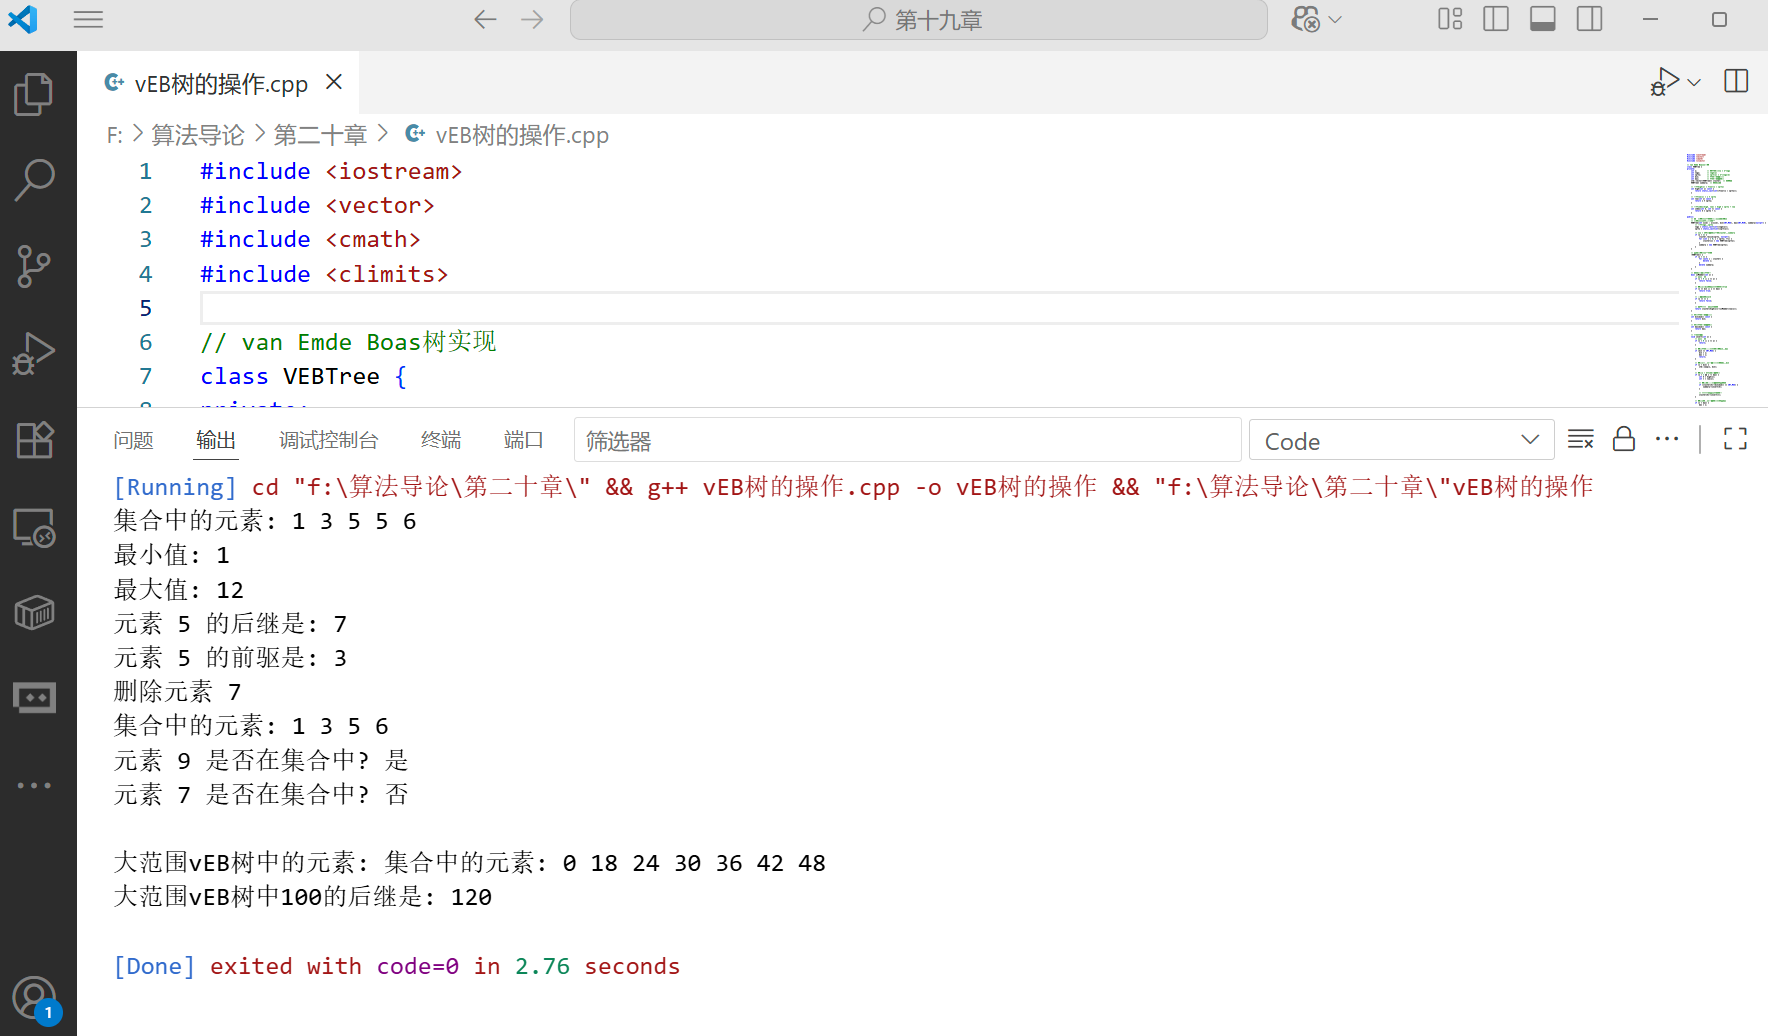Click the 大范围vEB树中100的后继是: 120 line
1768x1036 pixels.
[x=302, y=897]
